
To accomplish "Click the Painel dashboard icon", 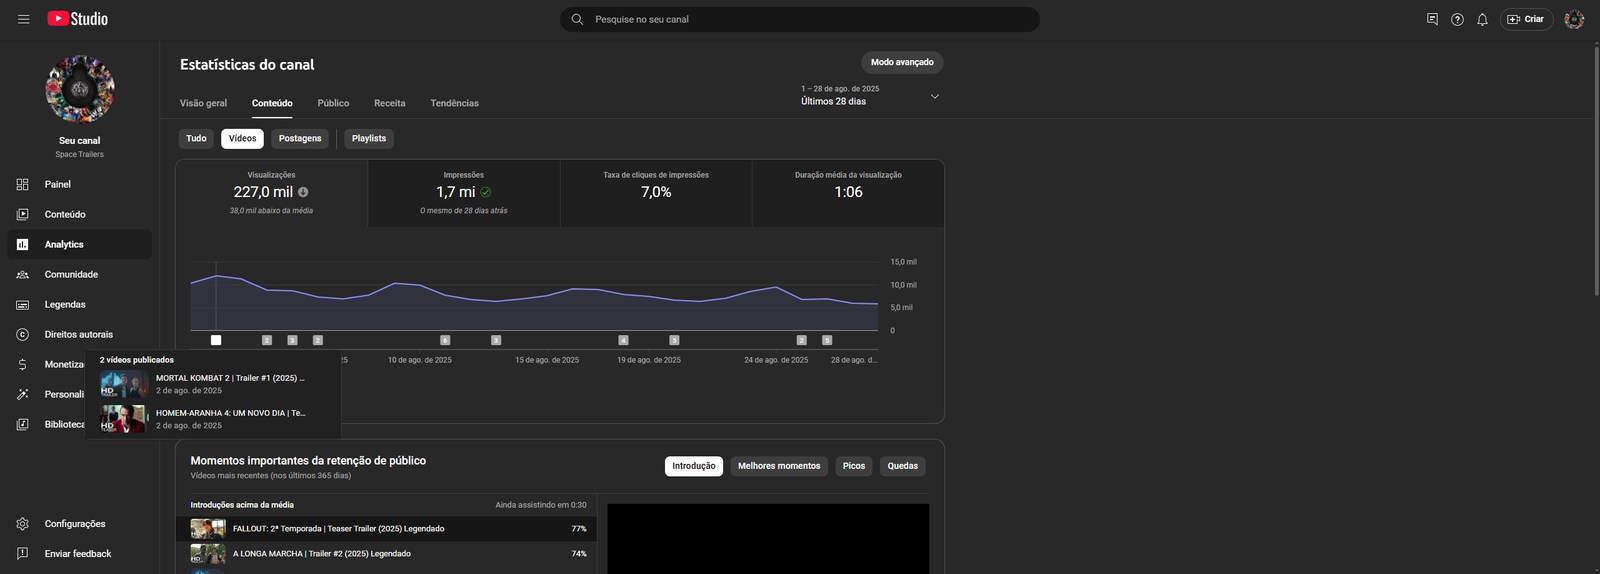I will [22, 184].
